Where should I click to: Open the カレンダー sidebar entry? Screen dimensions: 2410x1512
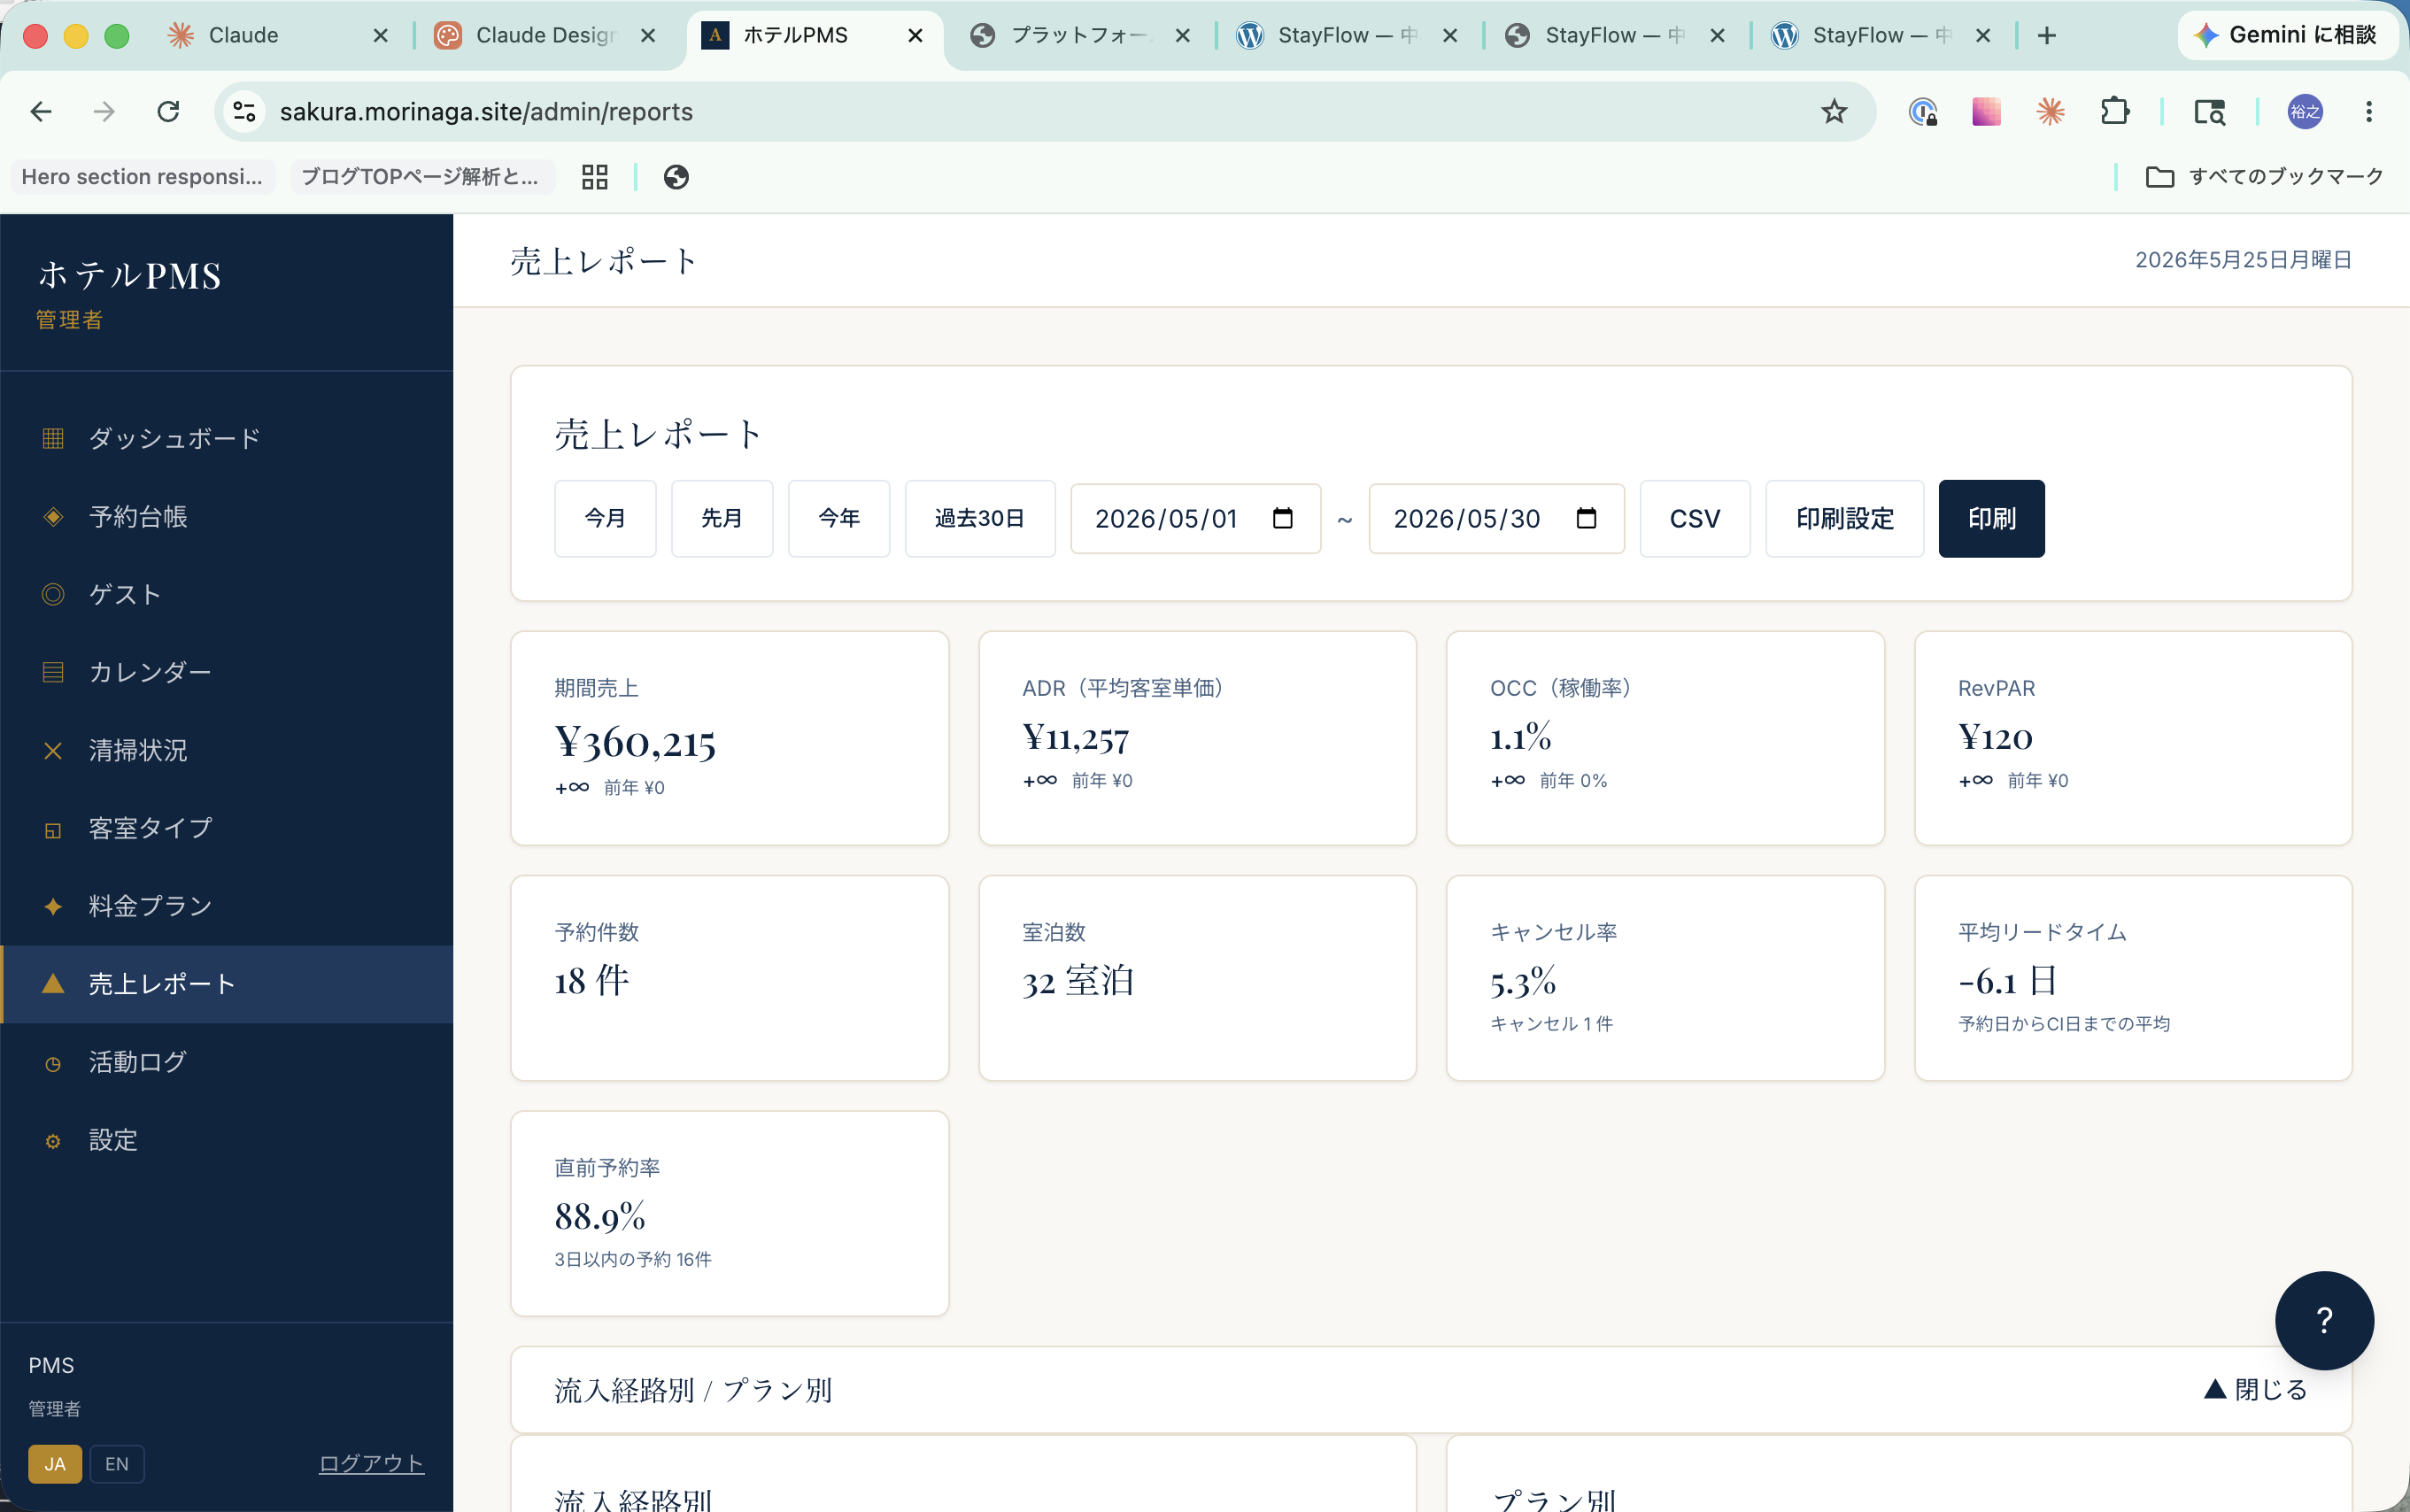point(226,672)
